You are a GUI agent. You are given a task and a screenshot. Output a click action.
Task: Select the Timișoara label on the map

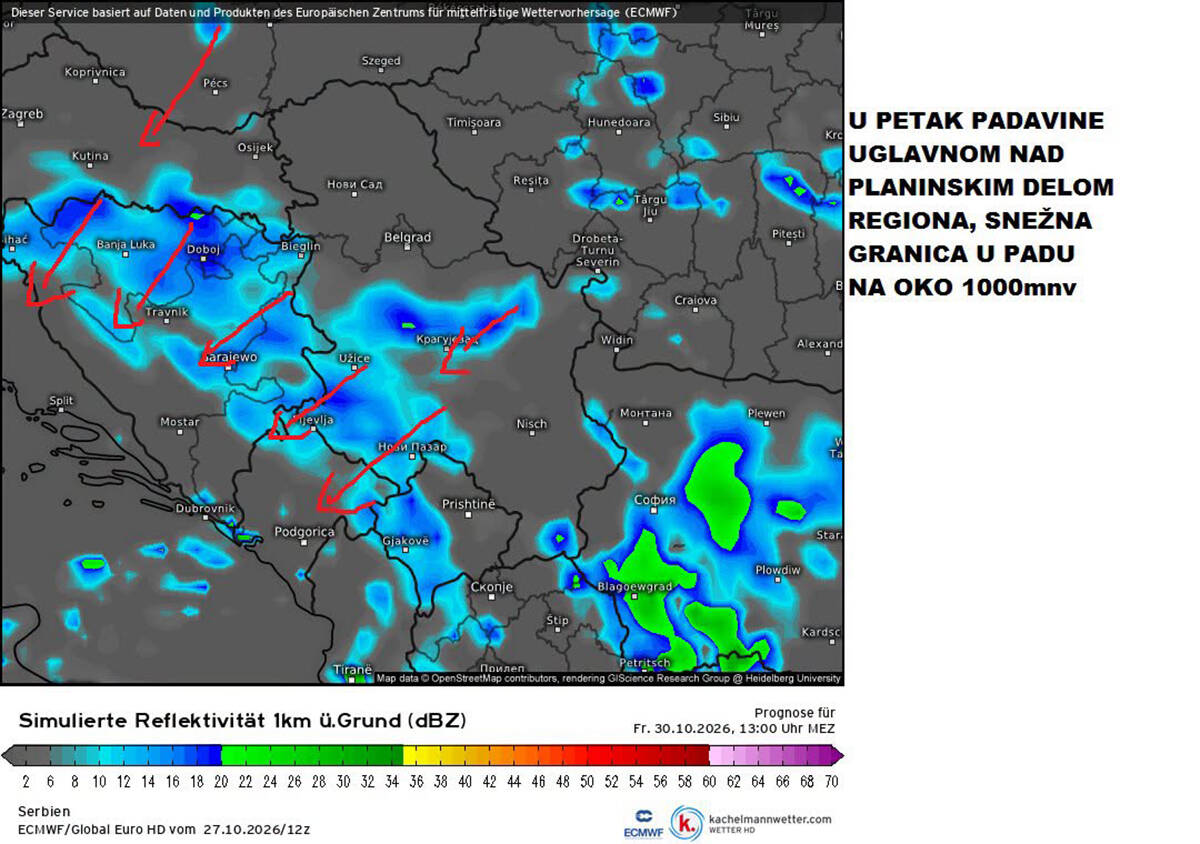(474, 122)
